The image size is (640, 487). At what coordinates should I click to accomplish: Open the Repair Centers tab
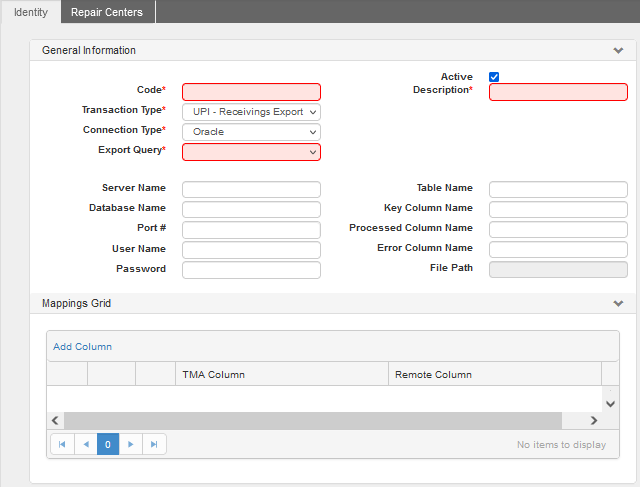tap(107, 12)
